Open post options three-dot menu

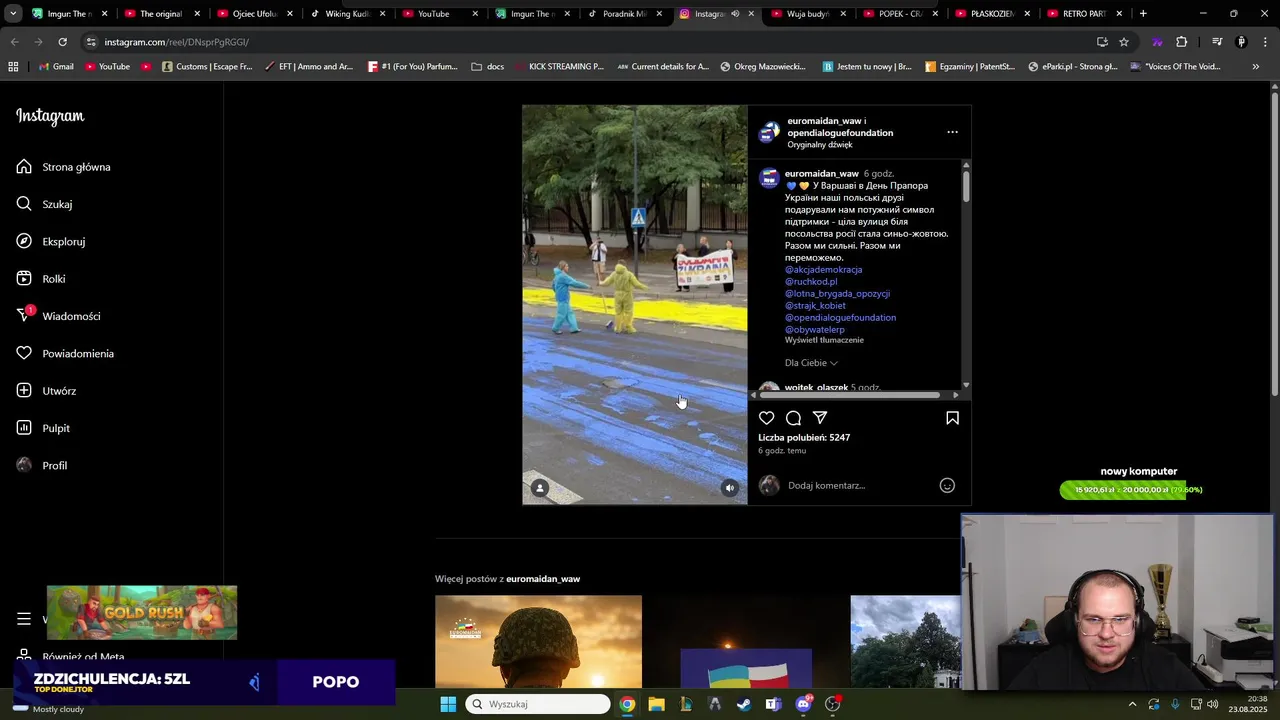pos(952,132)
